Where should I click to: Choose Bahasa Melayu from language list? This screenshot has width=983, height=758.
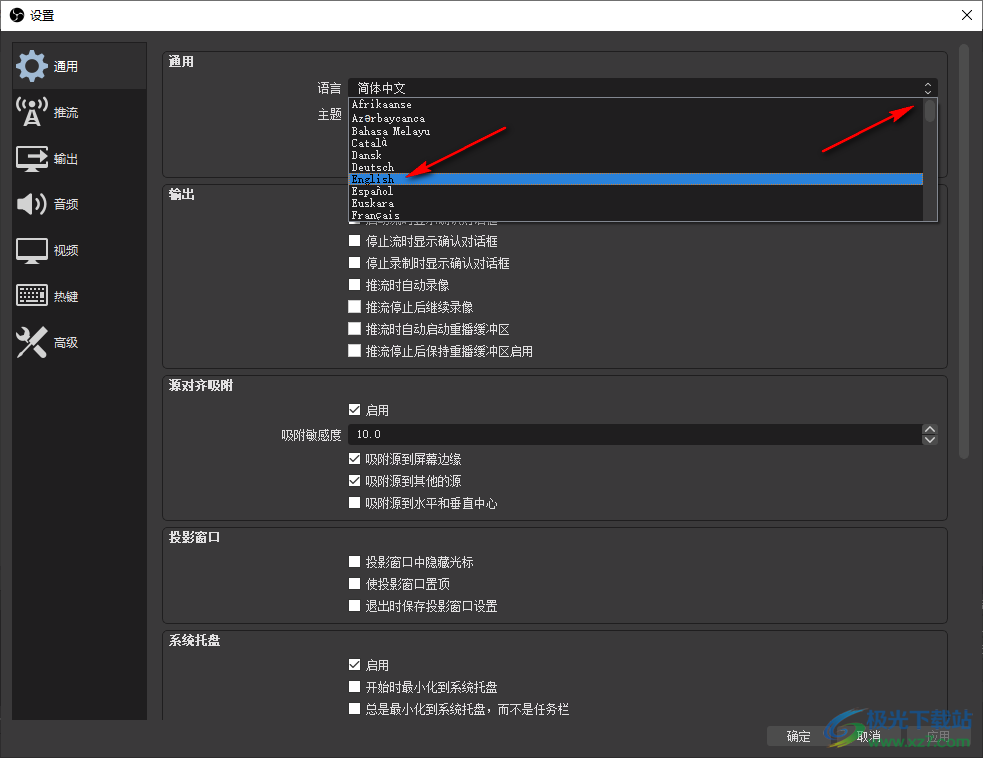pyautogui.click(x=636, y=131)
